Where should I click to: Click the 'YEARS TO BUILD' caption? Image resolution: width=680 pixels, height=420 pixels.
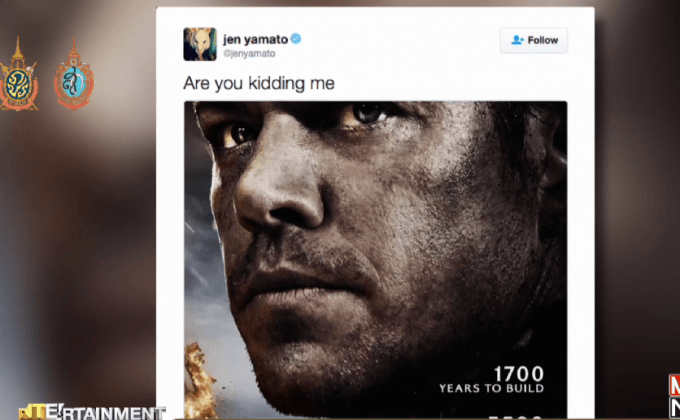pos(492,388)
